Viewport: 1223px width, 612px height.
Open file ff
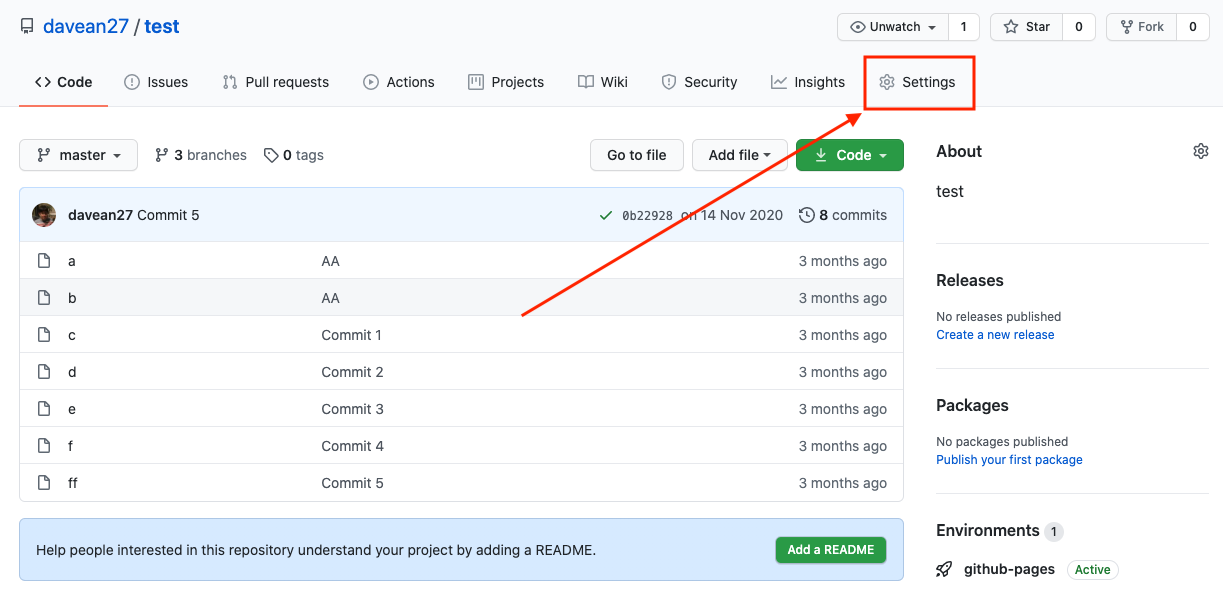point(73,483)
